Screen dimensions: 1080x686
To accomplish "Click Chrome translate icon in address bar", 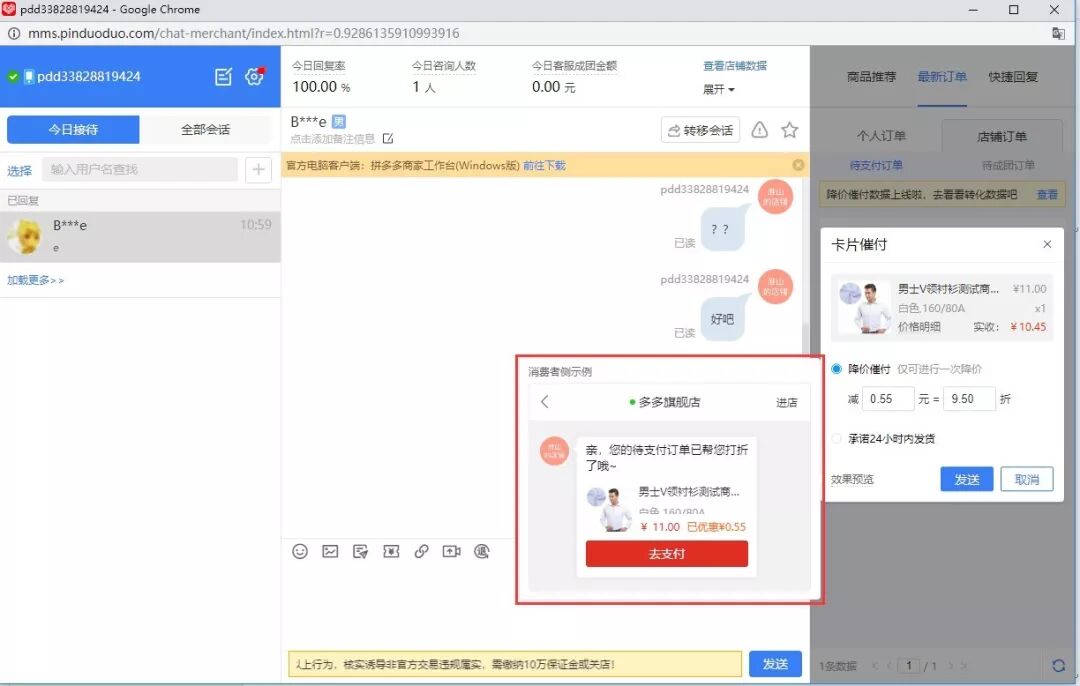I will (x=1058, y=33).
